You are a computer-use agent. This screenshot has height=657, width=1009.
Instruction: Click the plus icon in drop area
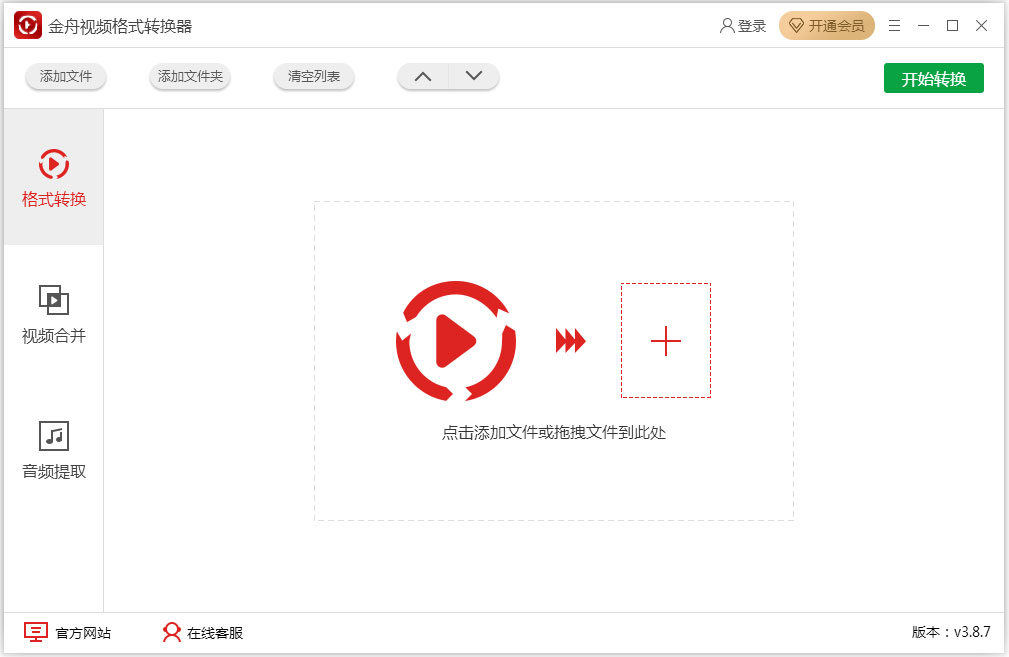[x=666, y=341]
